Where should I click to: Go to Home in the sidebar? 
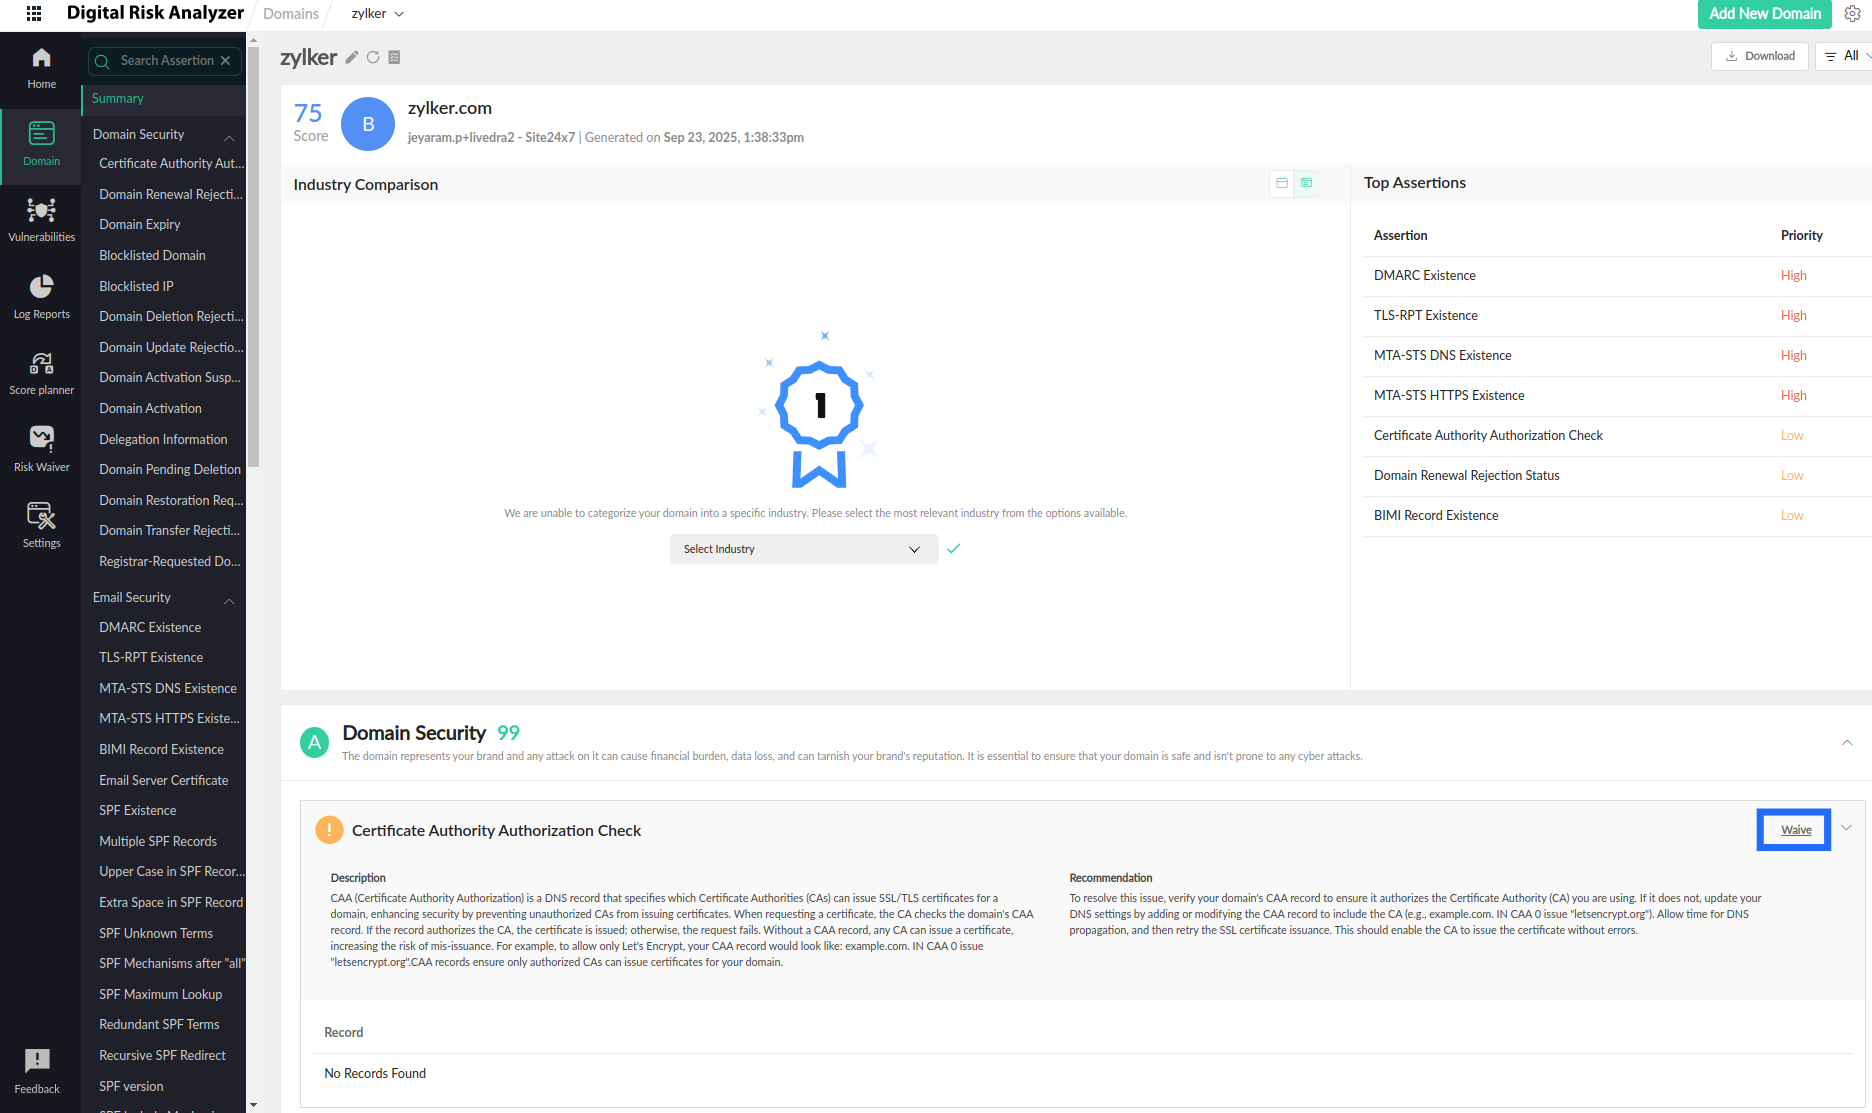(41, 69)
